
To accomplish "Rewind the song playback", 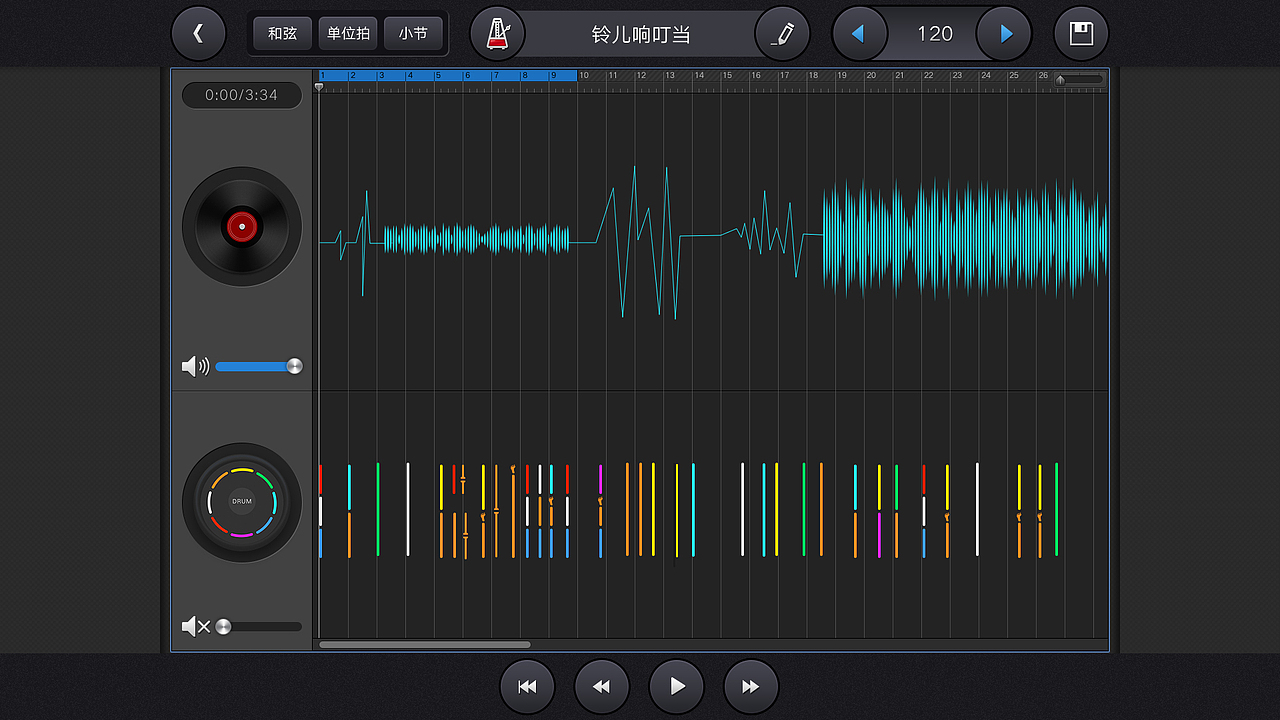I will 602,687.
